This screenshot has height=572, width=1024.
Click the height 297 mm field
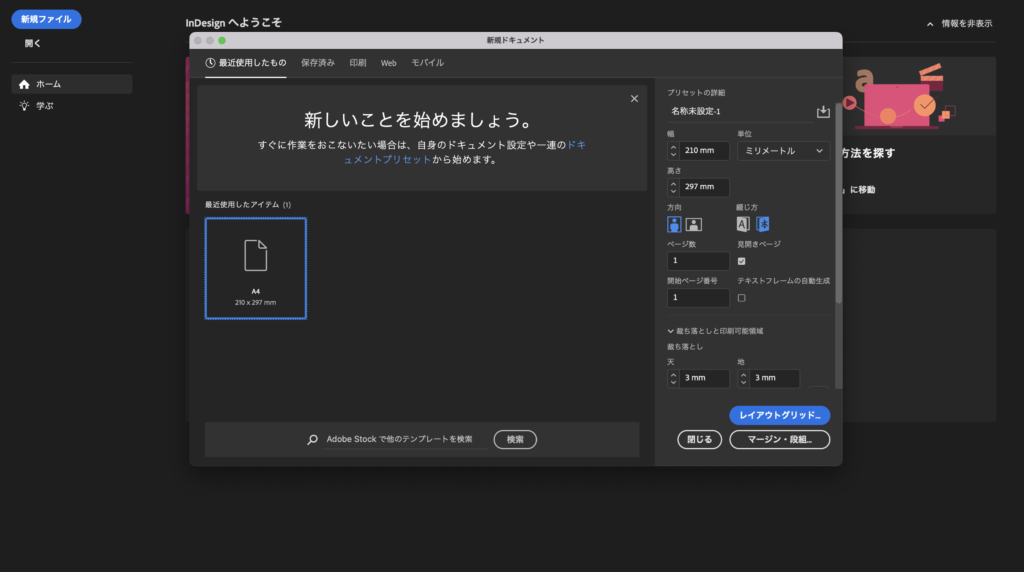point(704,187)
